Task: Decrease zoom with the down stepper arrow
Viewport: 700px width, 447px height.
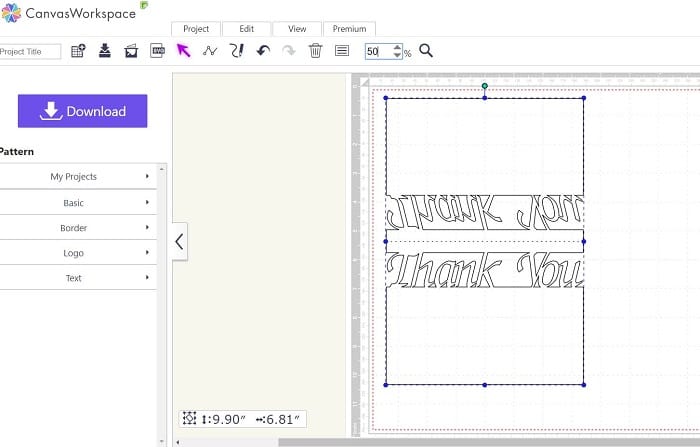Action: 397,55
